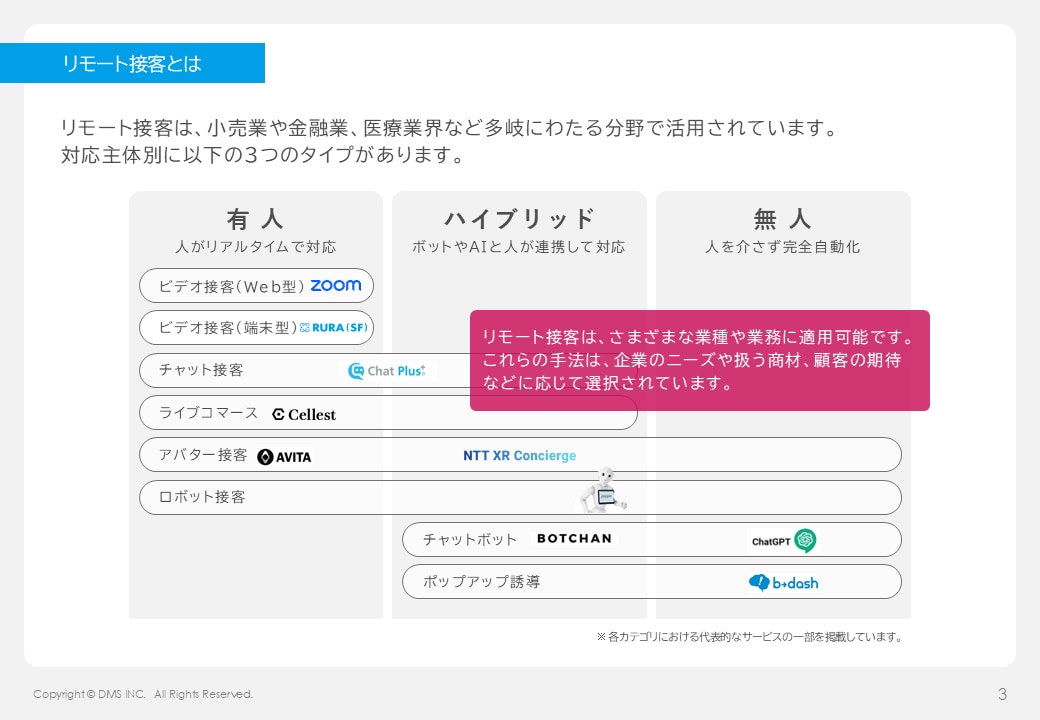Click the 無人 column heading
This screenshot has width=1040, height=720.
click(x=782, y=219)
